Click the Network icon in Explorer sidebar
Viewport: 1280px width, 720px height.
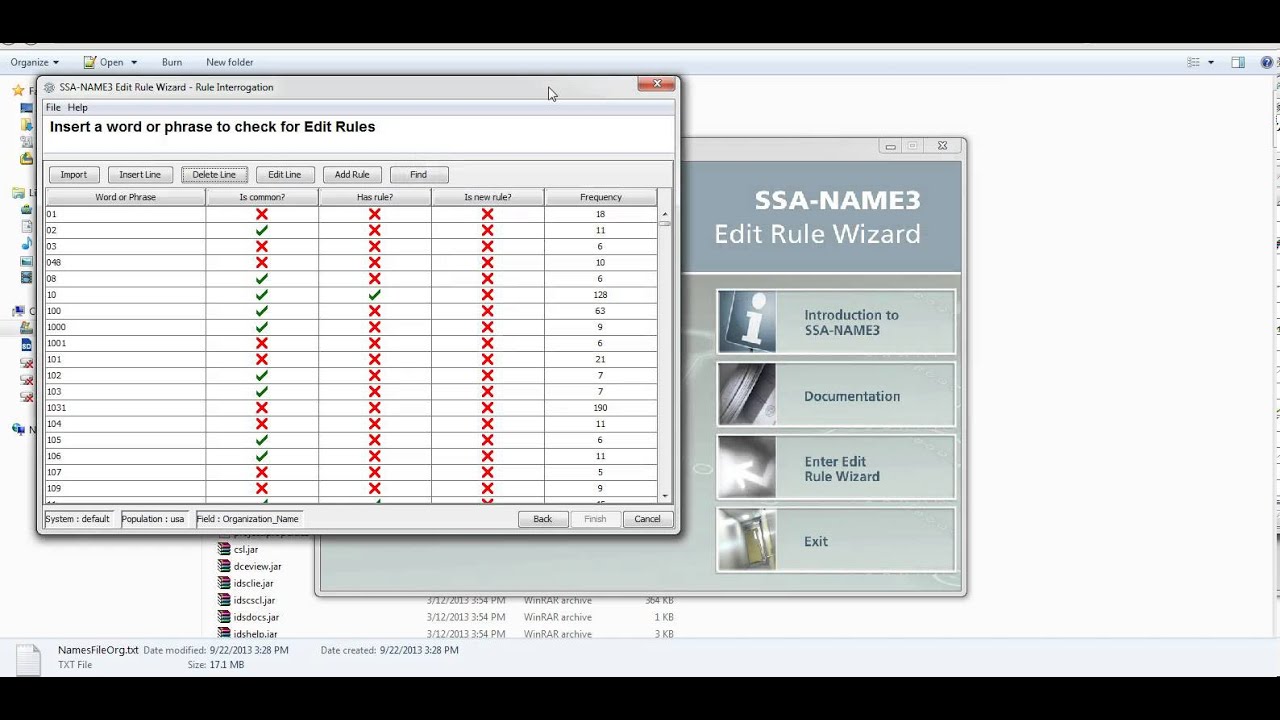click(18, 429)
